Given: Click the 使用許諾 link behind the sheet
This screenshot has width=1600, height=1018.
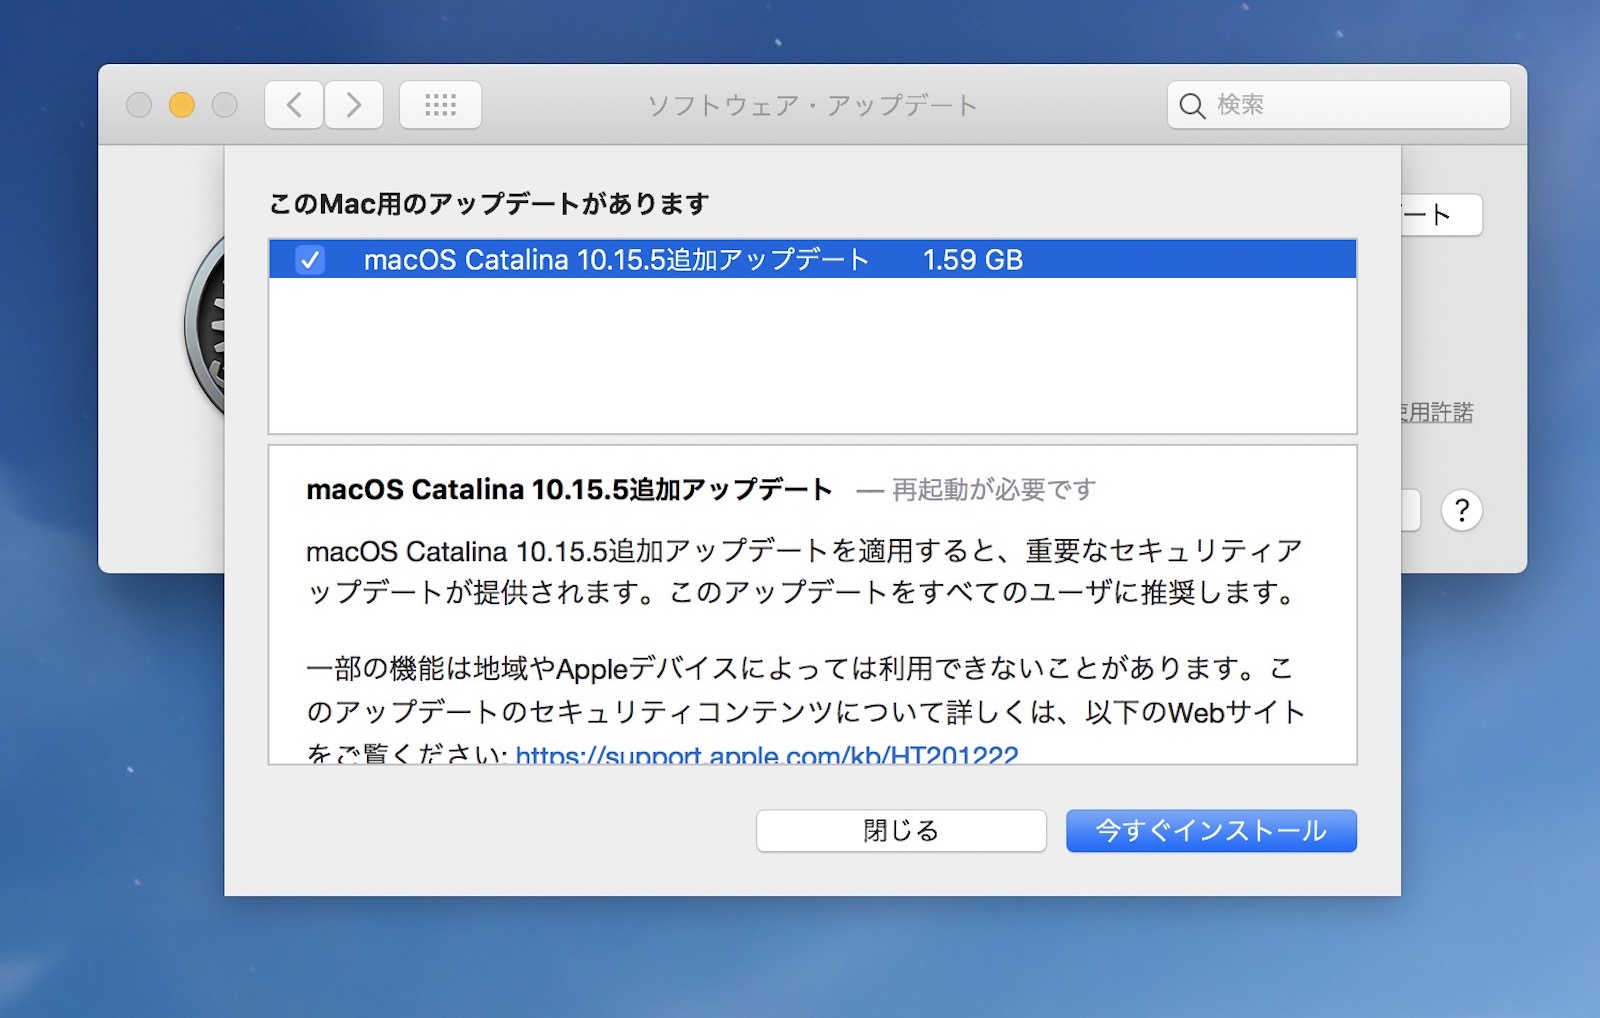Looking at the screenshot, I should click(1437, 412).
